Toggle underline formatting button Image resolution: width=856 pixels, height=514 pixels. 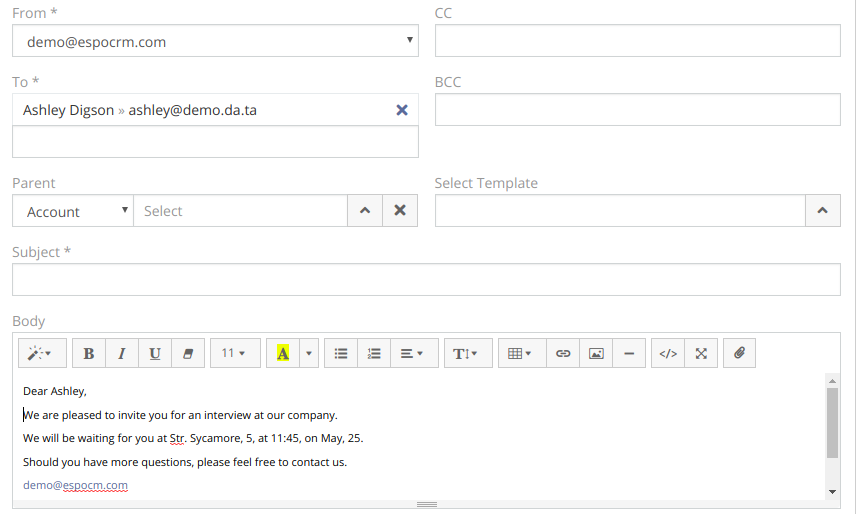tap(155, 353)
